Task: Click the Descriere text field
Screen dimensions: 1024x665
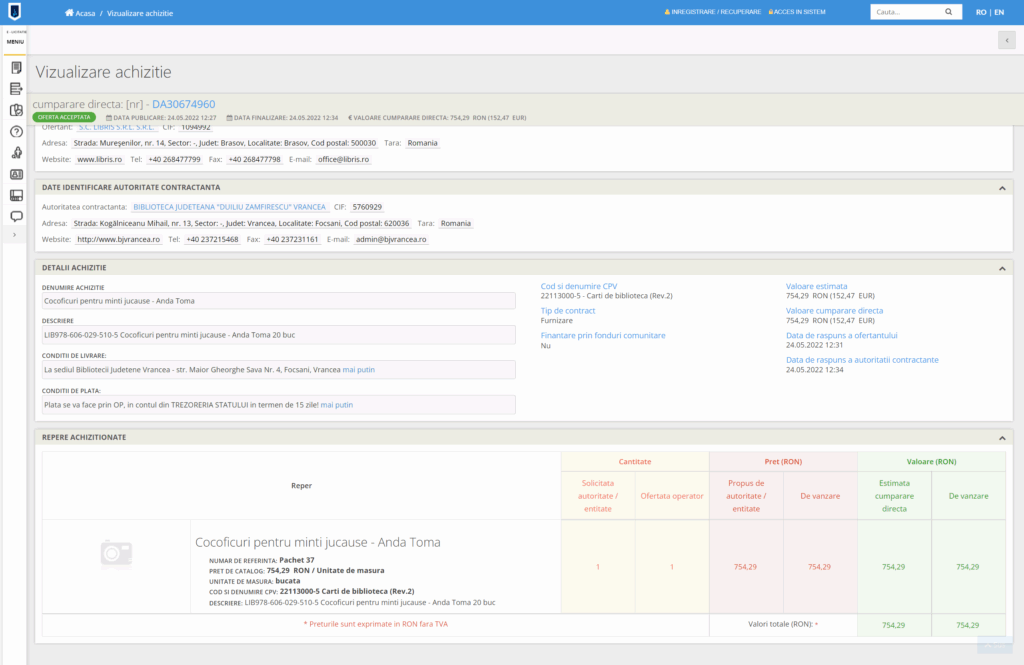Action: [x=278, y=335]
